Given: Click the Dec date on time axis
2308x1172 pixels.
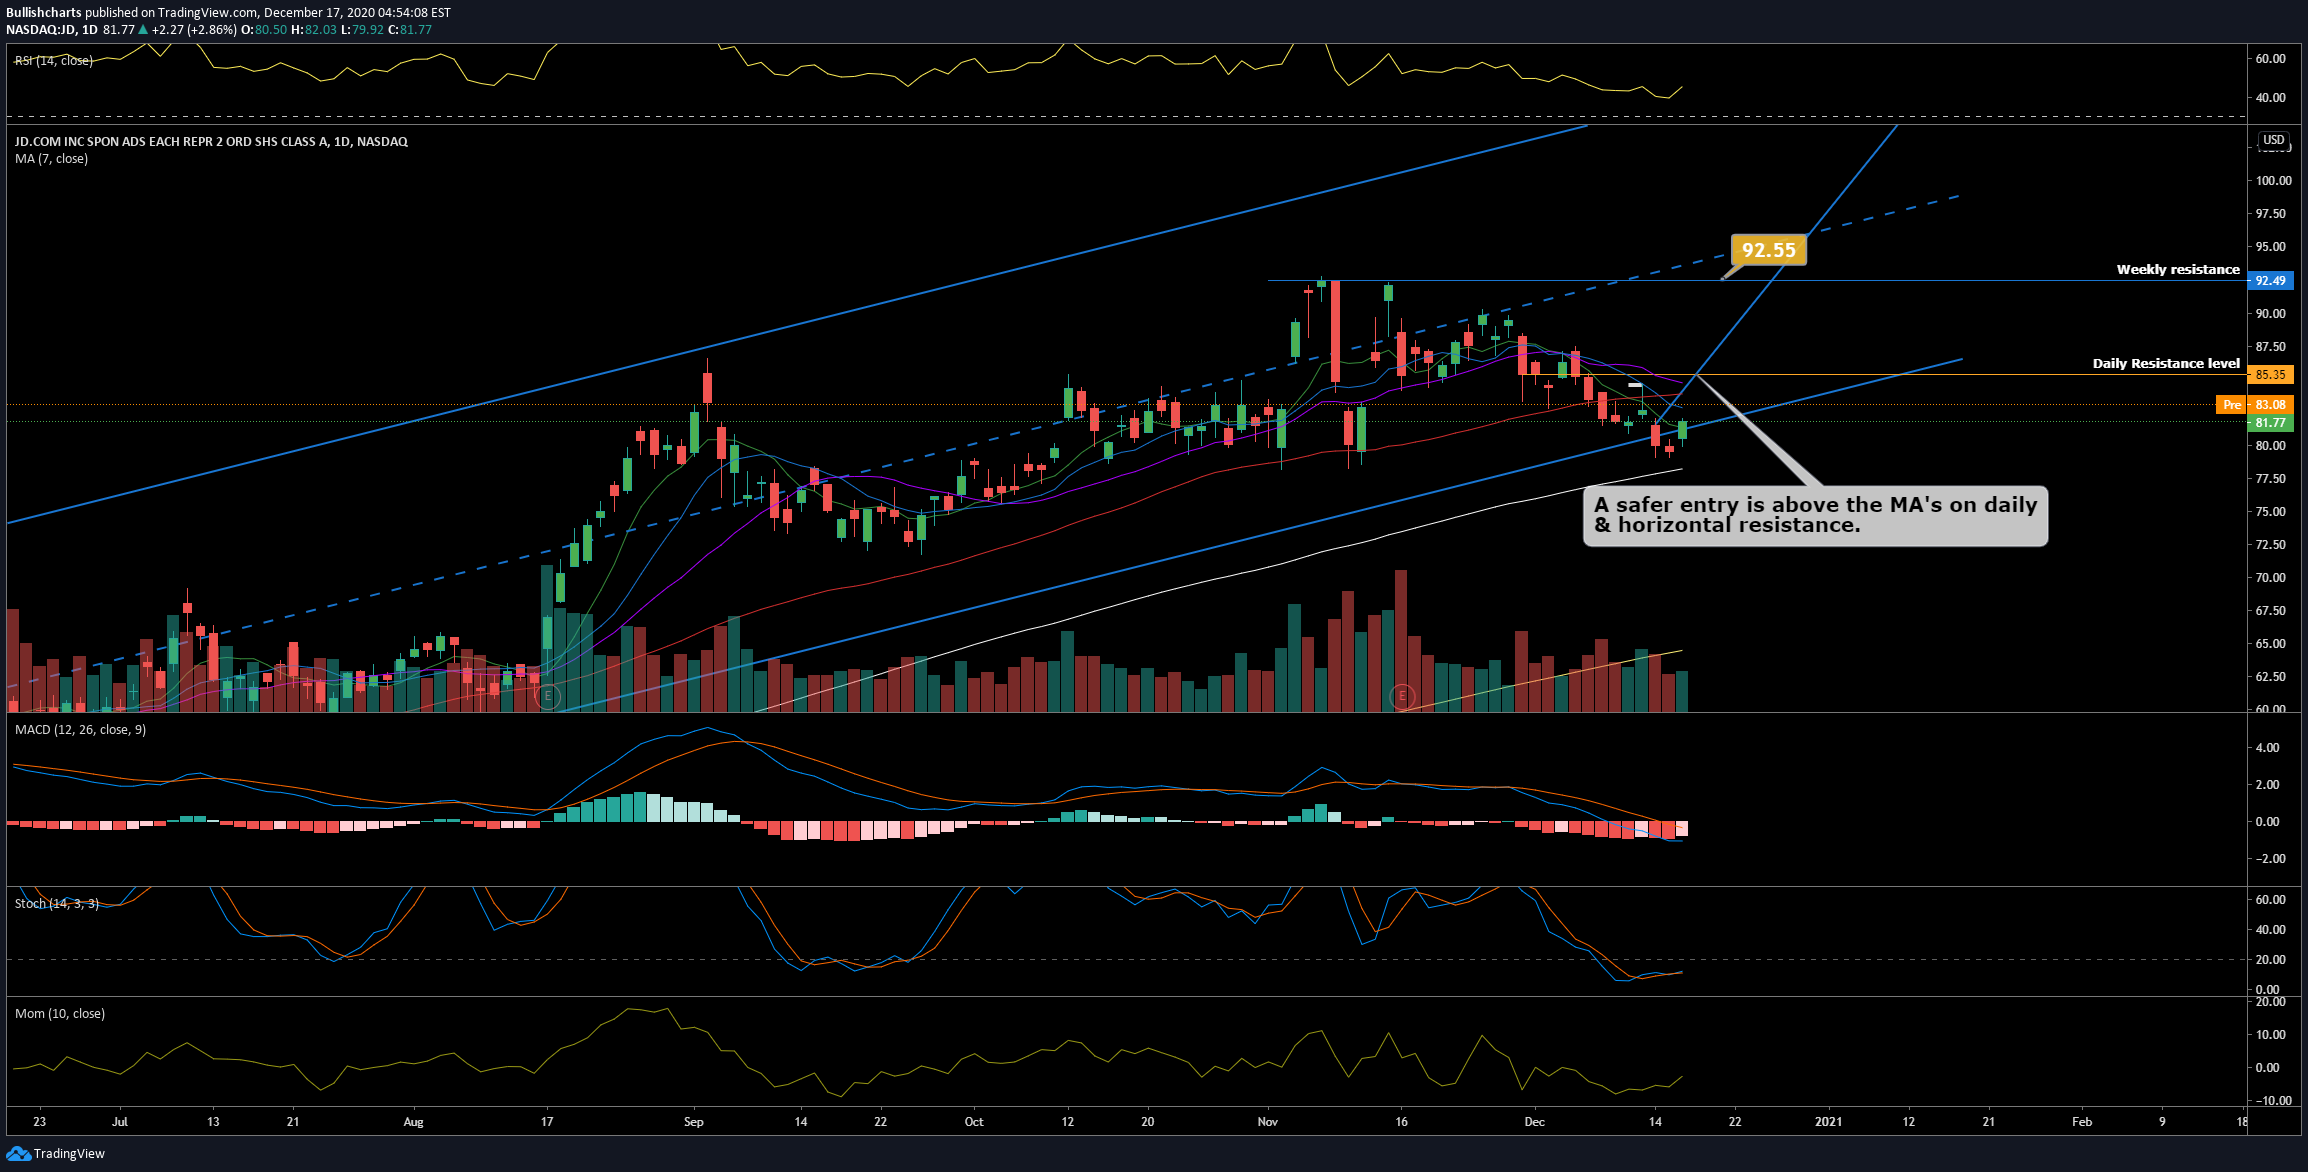Looking at the screenshot, I should (1535, 1122).
